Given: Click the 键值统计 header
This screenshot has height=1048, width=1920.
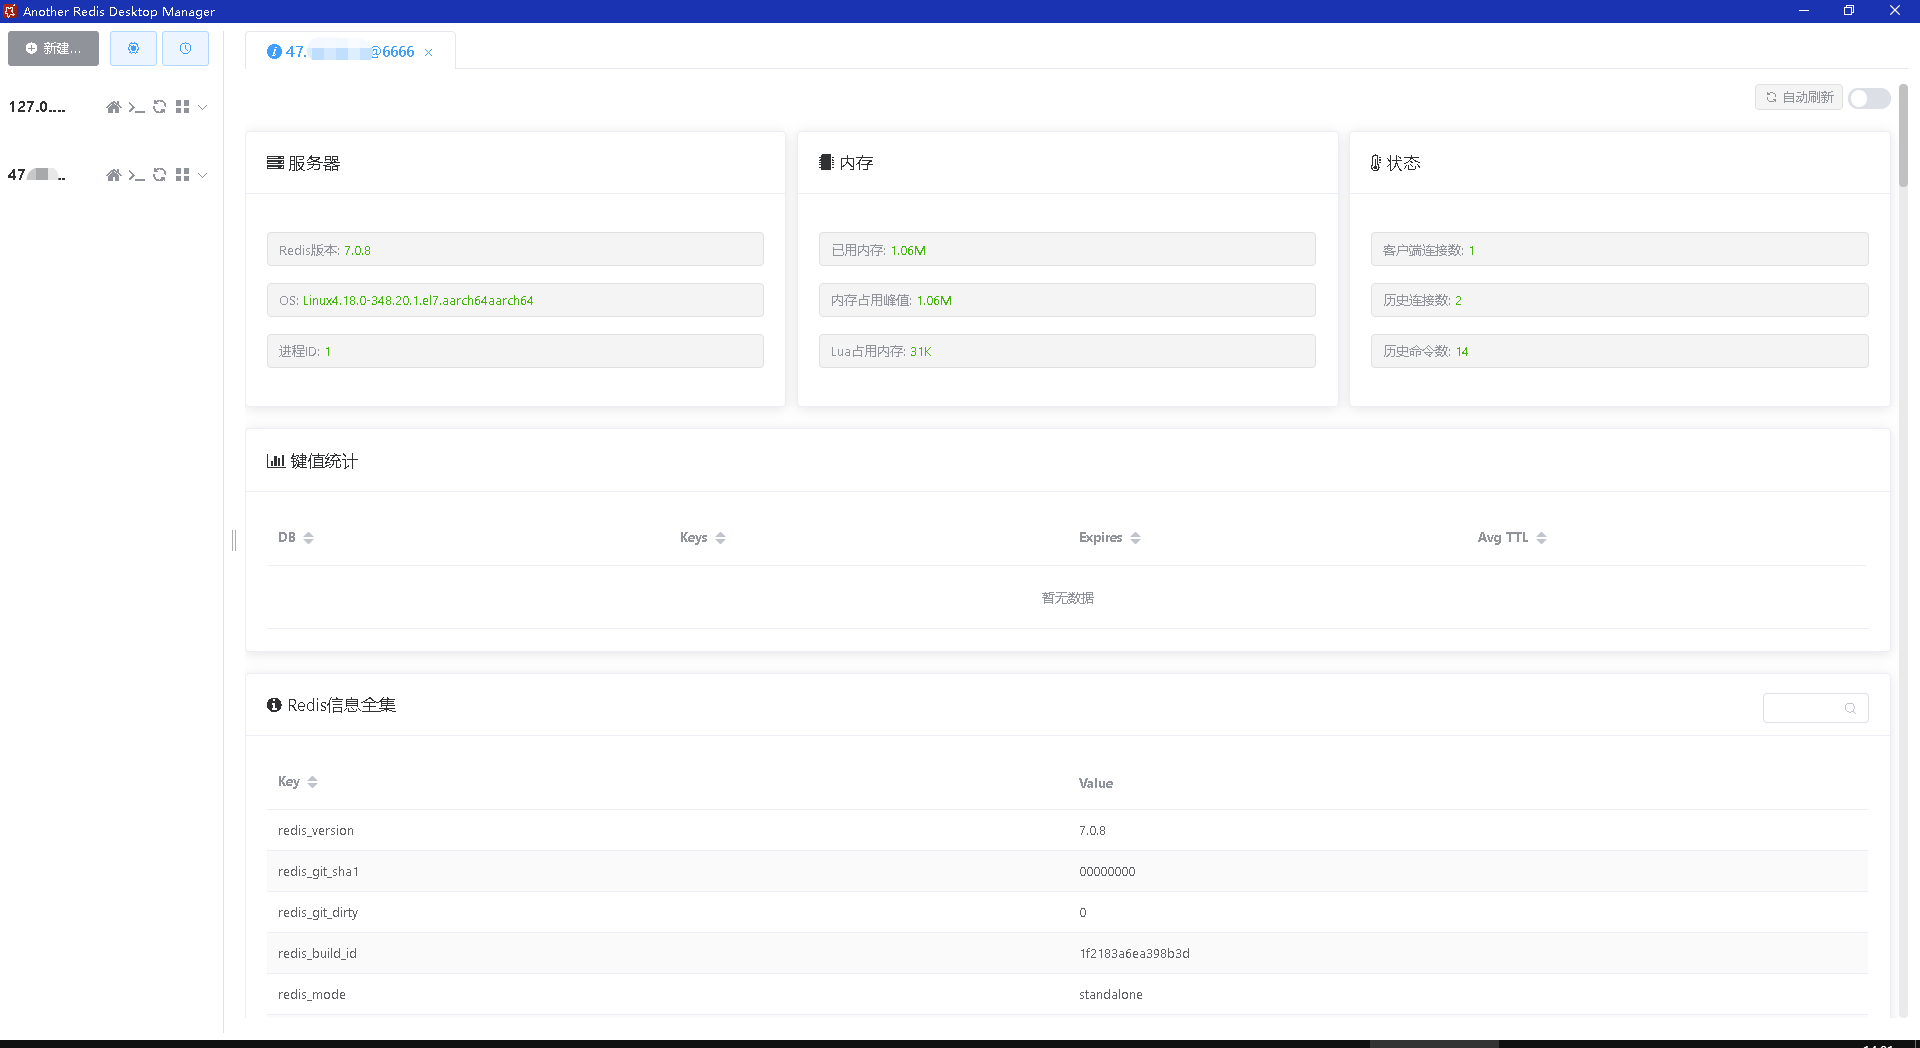Looking at the screenshot, I should point(312,461).
